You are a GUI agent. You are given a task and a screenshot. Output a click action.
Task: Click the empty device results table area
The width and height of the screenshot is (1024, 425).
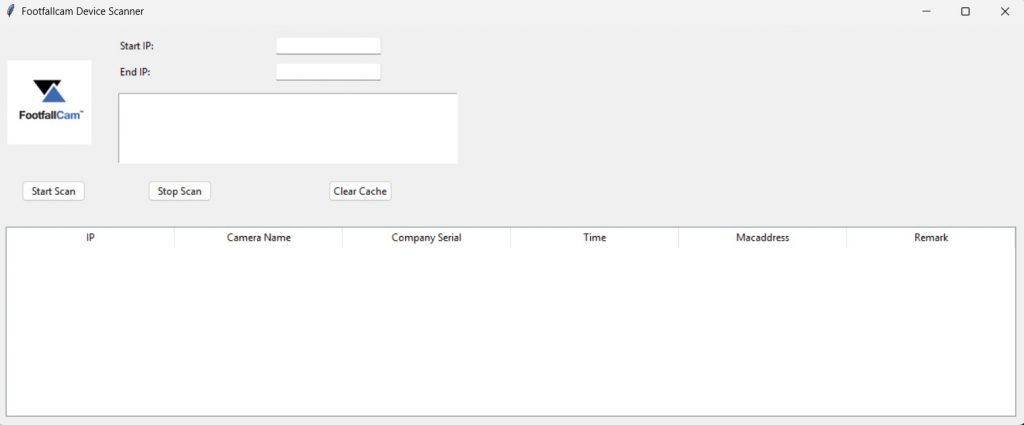[510, 330]
